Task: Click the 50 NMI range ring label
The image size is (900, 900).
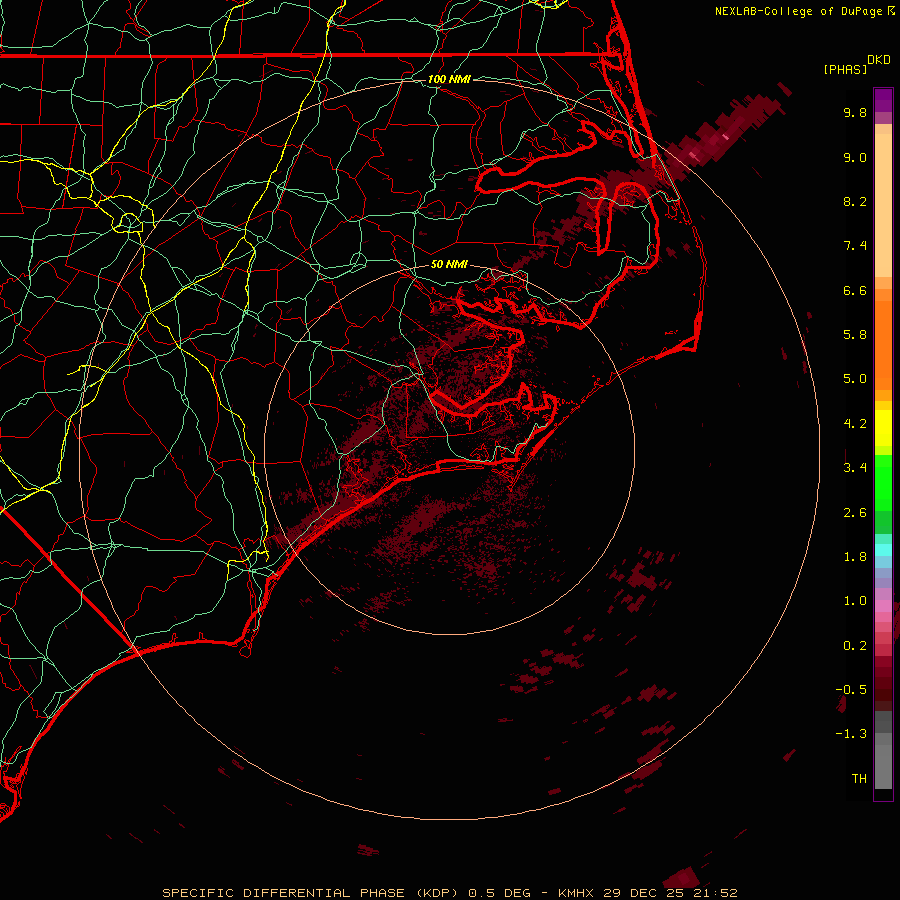Action: [449, 264]
